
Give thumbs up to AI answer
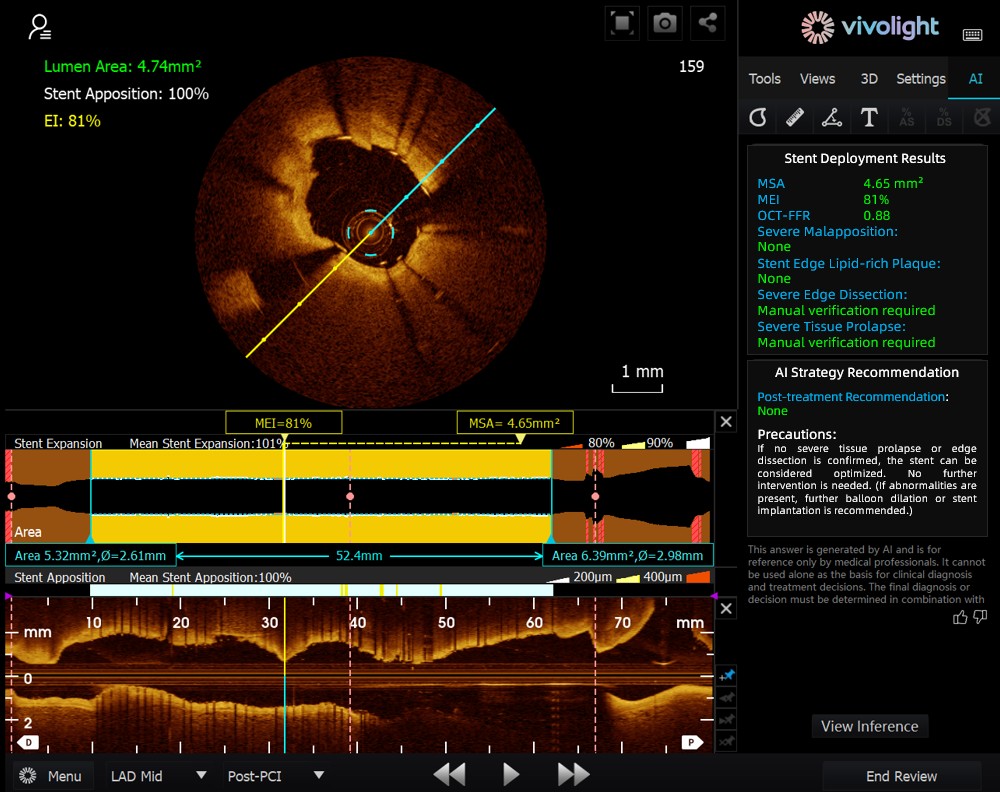(x=960, y=617)
